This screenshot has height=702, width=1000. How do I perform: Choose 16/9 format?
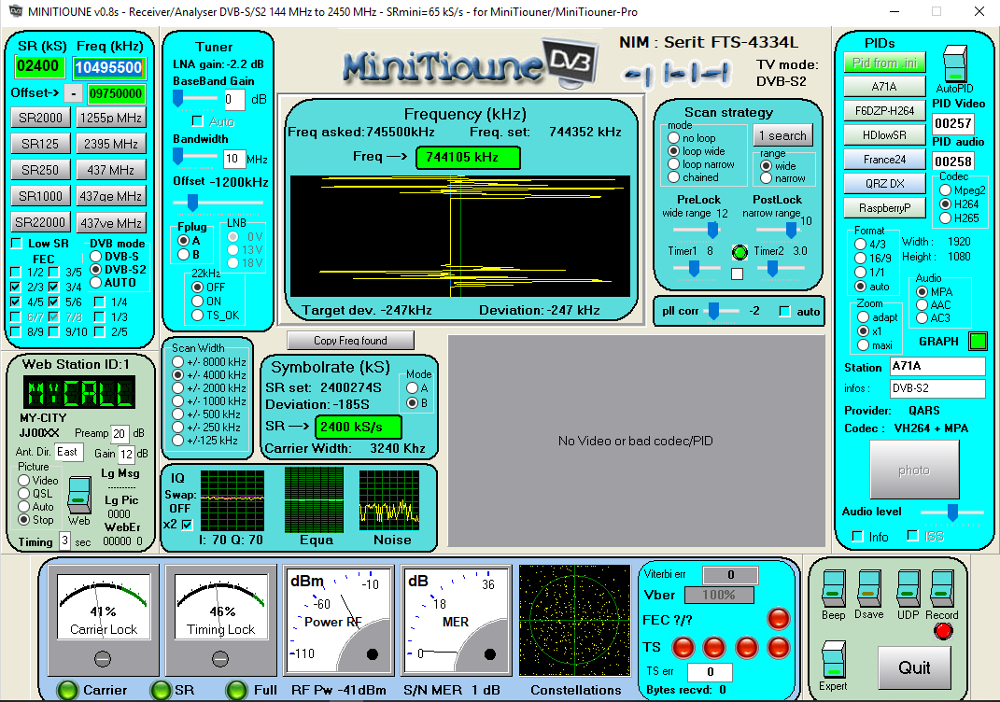(860, 258)
